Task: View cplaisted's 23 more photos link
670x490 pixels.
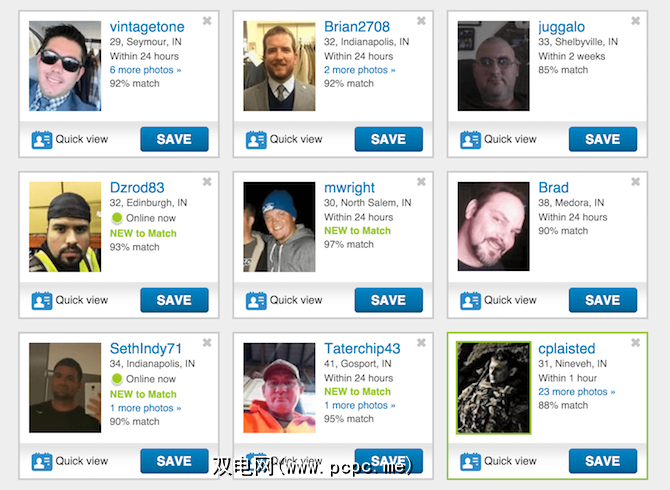Action: pyautogui.click(x=576, y=392)
